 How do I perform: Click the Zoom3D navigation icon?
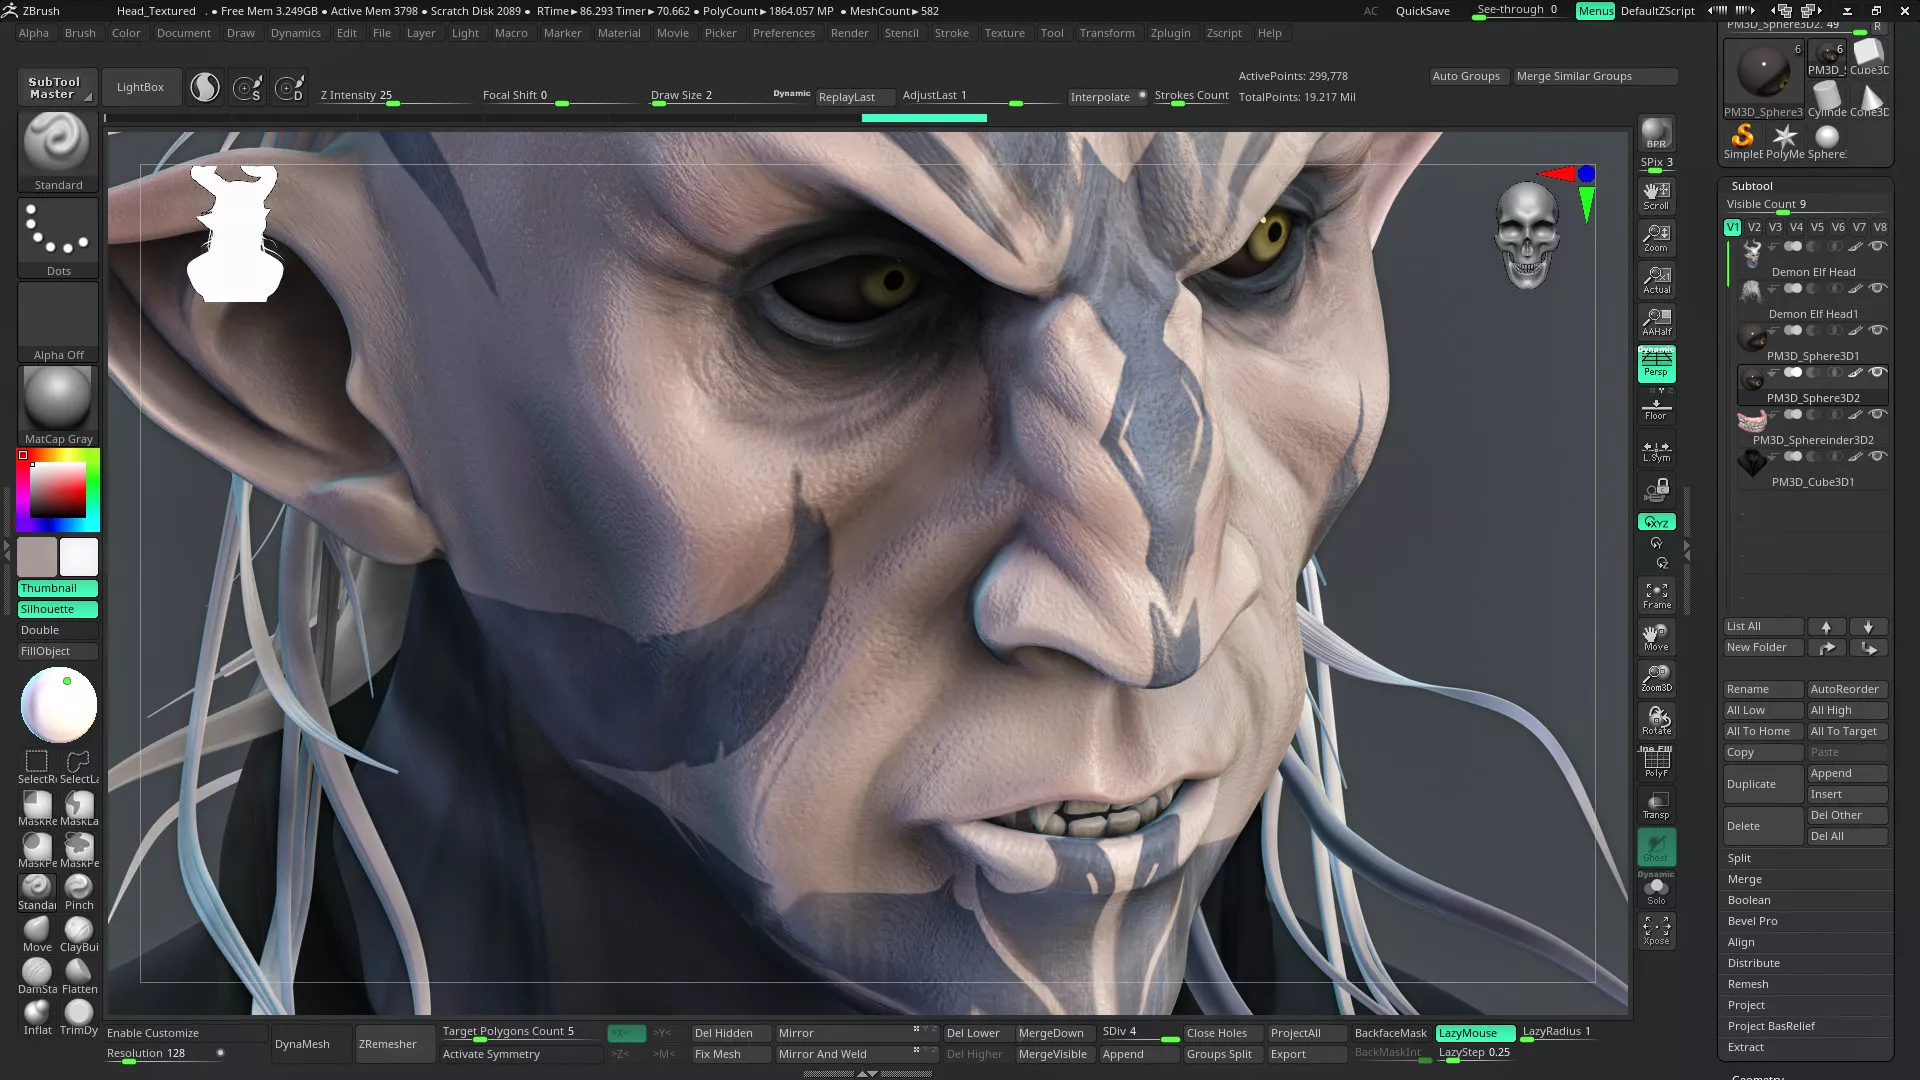point(1656,678)
